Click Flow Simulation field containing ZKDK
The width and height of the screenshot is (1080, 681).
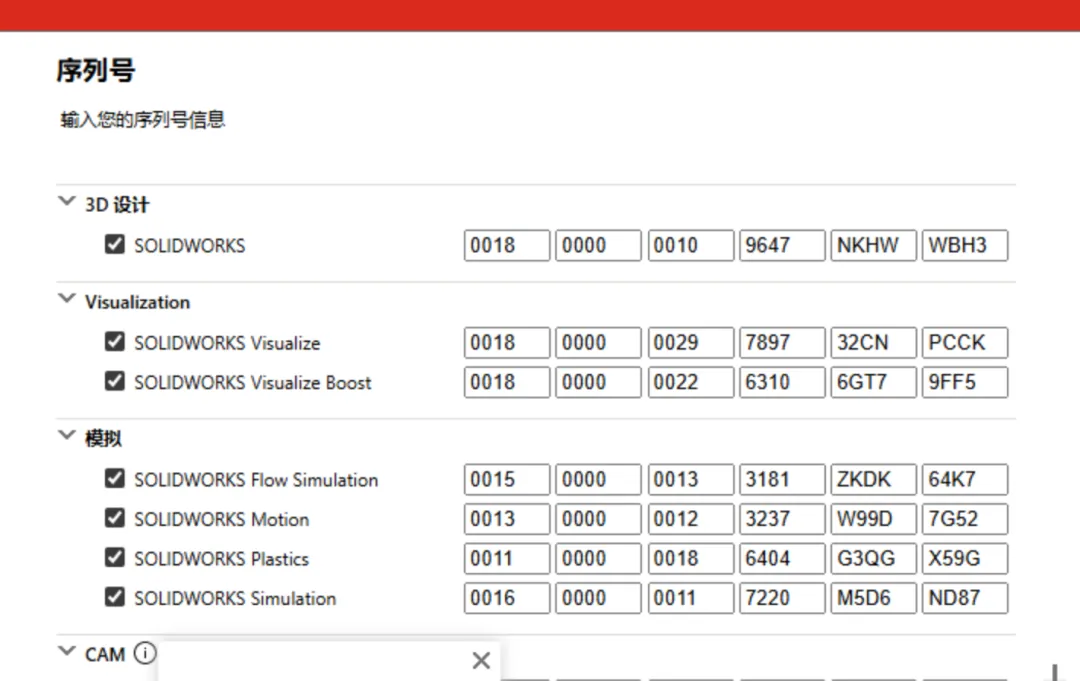[x=873, y=479]
